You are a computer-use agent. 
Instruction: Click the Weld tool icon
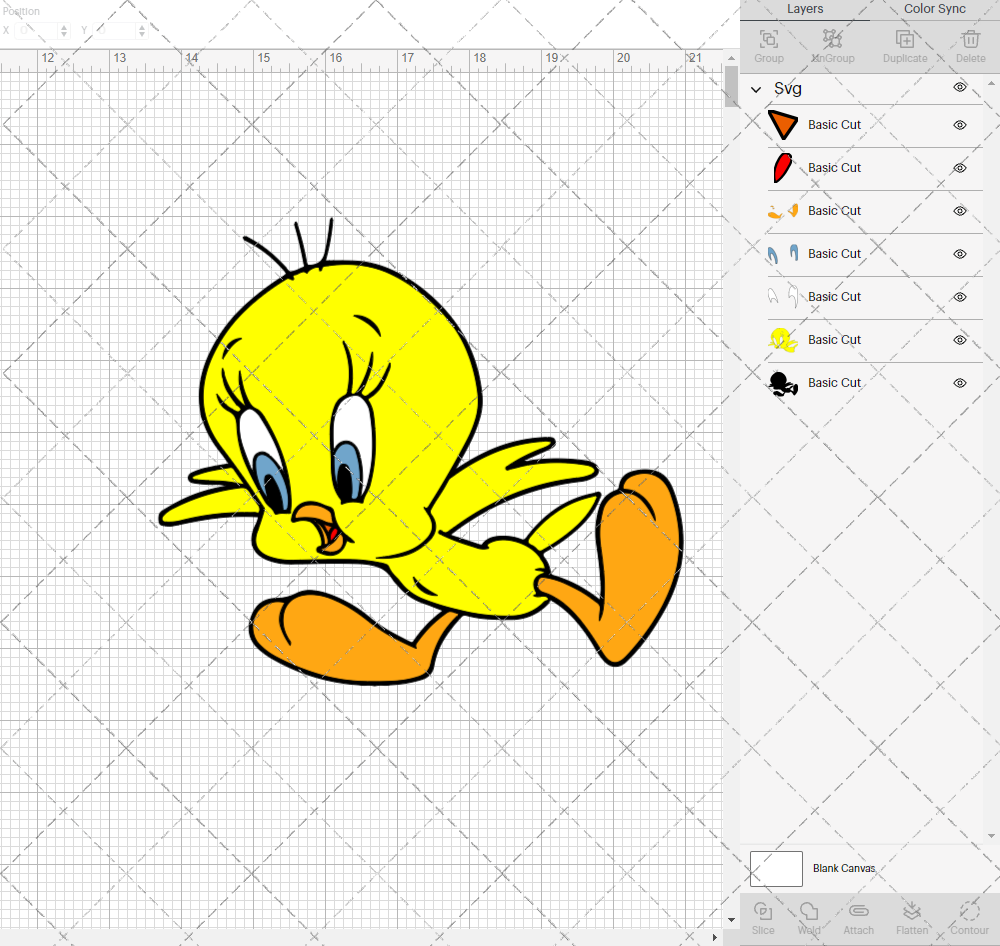[809, 911]
